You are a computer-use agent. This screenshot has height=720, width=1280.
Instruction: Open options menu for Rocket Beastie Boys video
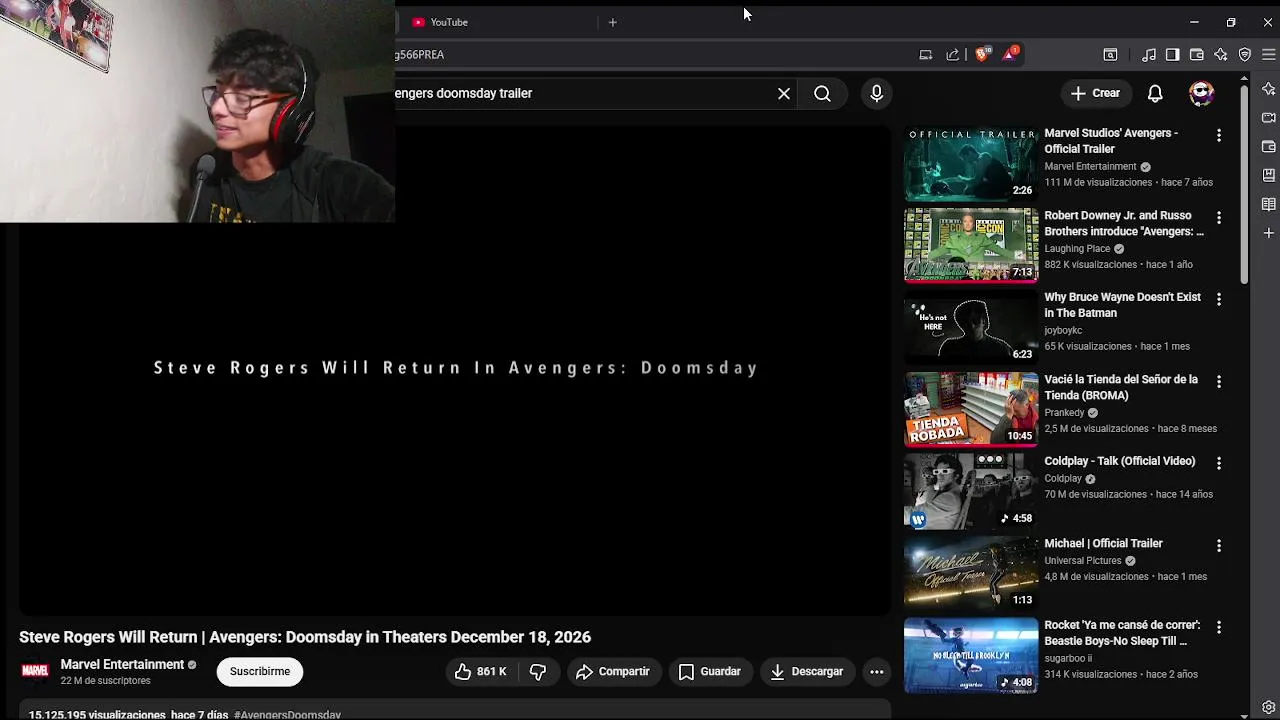point(1218,627)
